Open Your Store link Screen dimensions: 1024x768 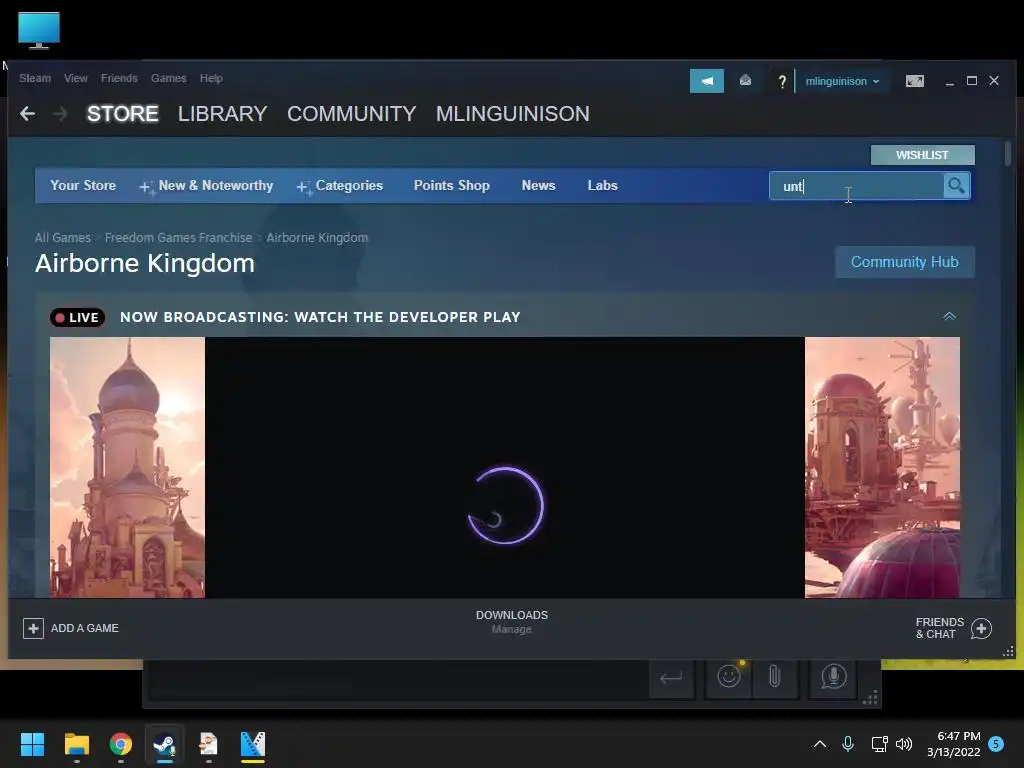click(x=83, y=185)
